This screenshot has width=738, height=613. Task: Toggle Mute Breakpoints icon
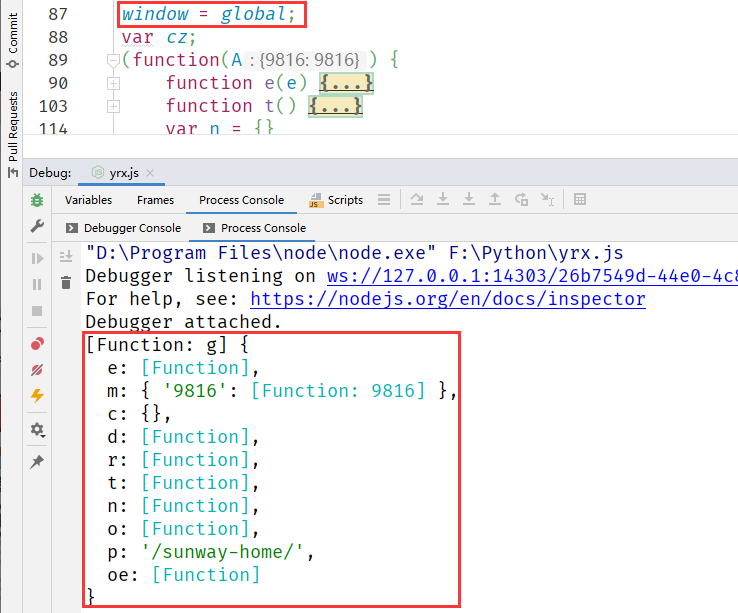37,370
